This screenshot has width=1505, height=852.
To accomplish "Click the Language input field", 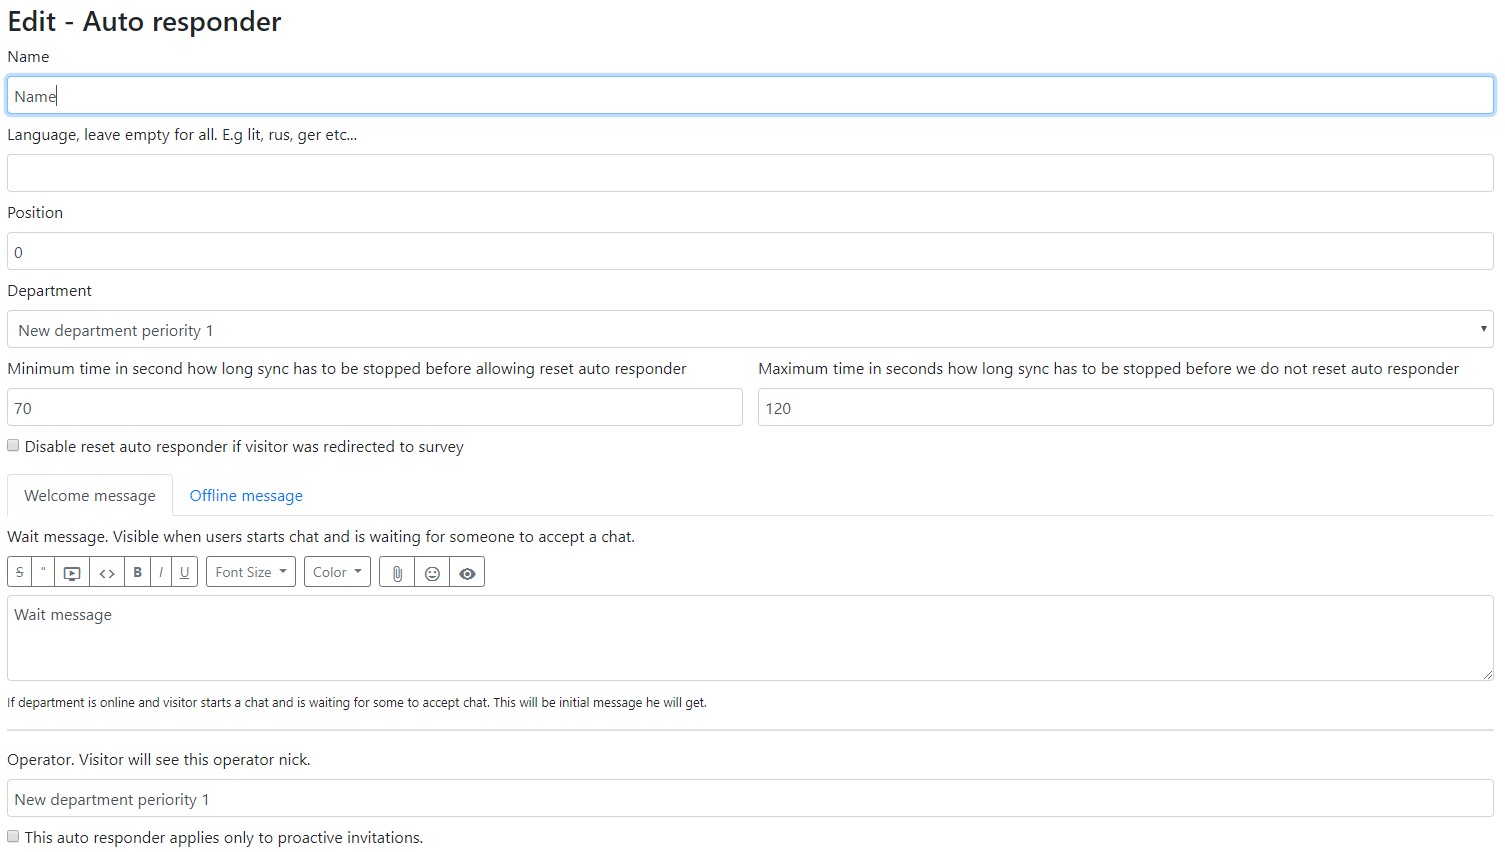I will pyautogui.click(x=750, y=173).
